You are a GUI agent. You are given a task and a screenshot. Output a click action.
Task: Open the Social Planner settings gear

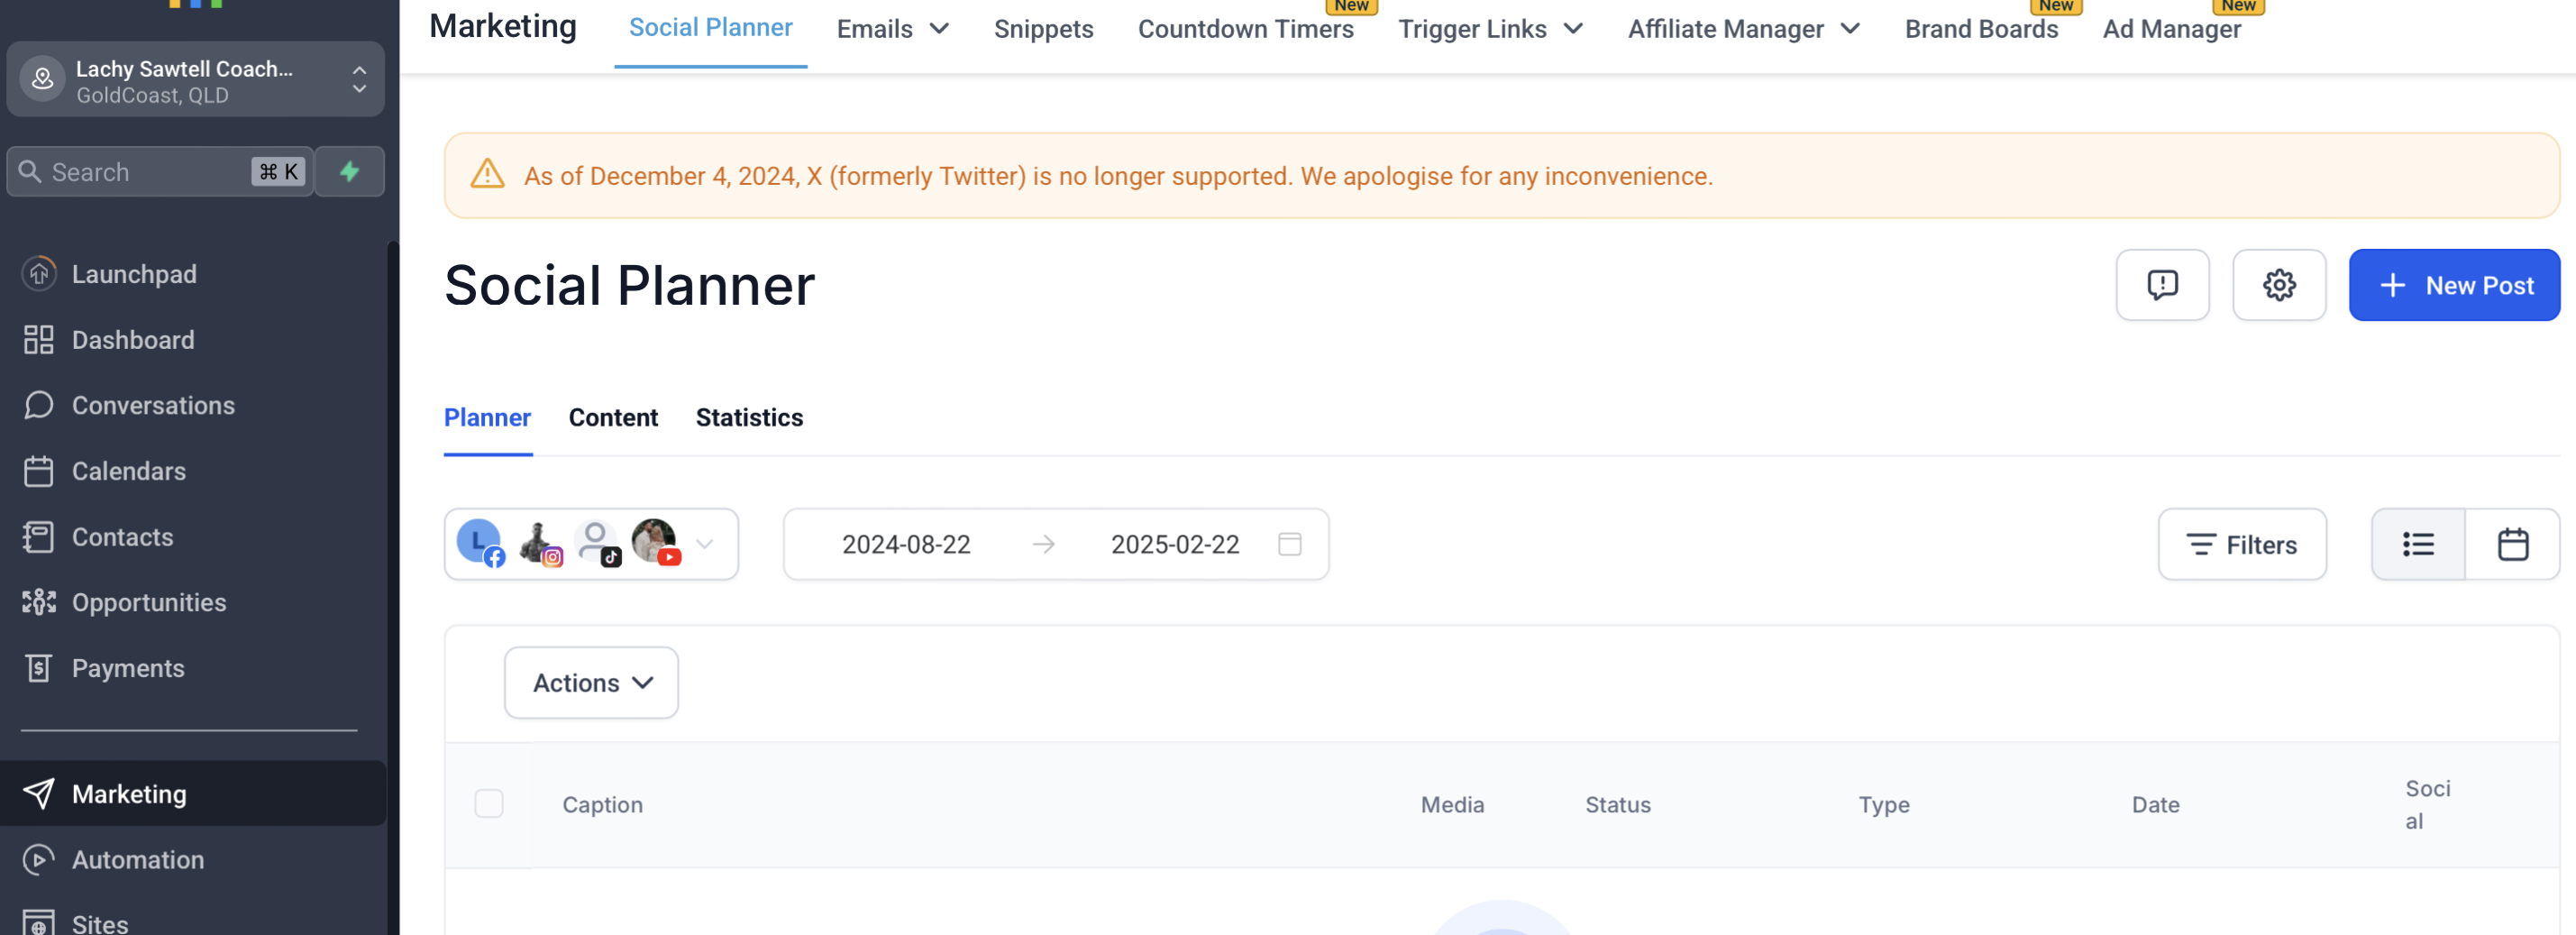point(2280,285)
